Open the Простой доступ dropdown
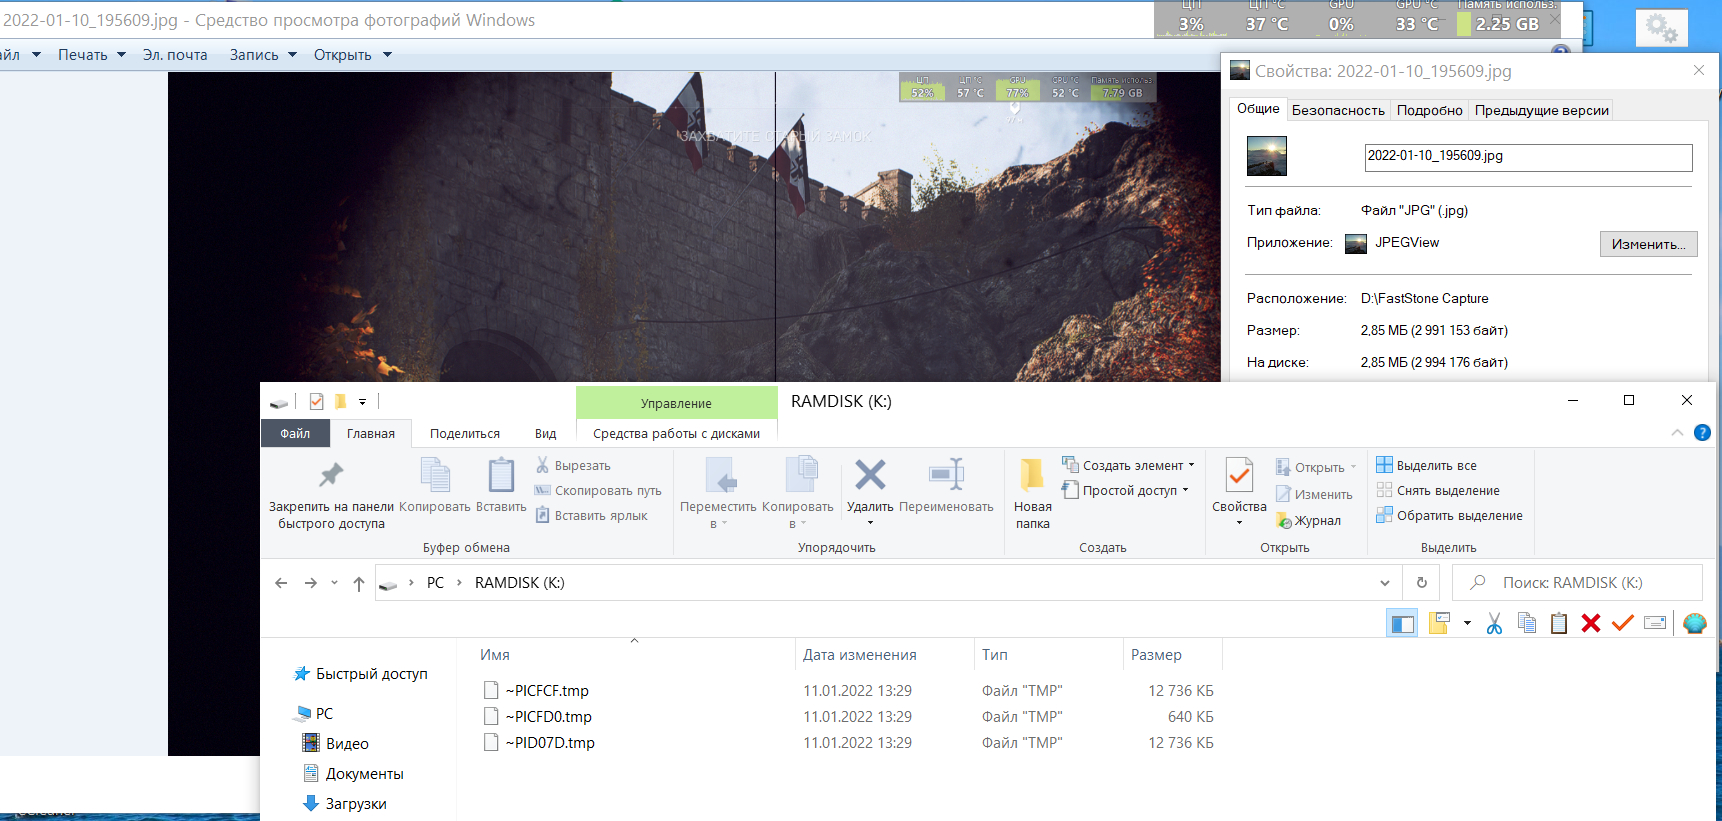Viewport: 1722px width, 821px height. click(x=1185, y=490)
